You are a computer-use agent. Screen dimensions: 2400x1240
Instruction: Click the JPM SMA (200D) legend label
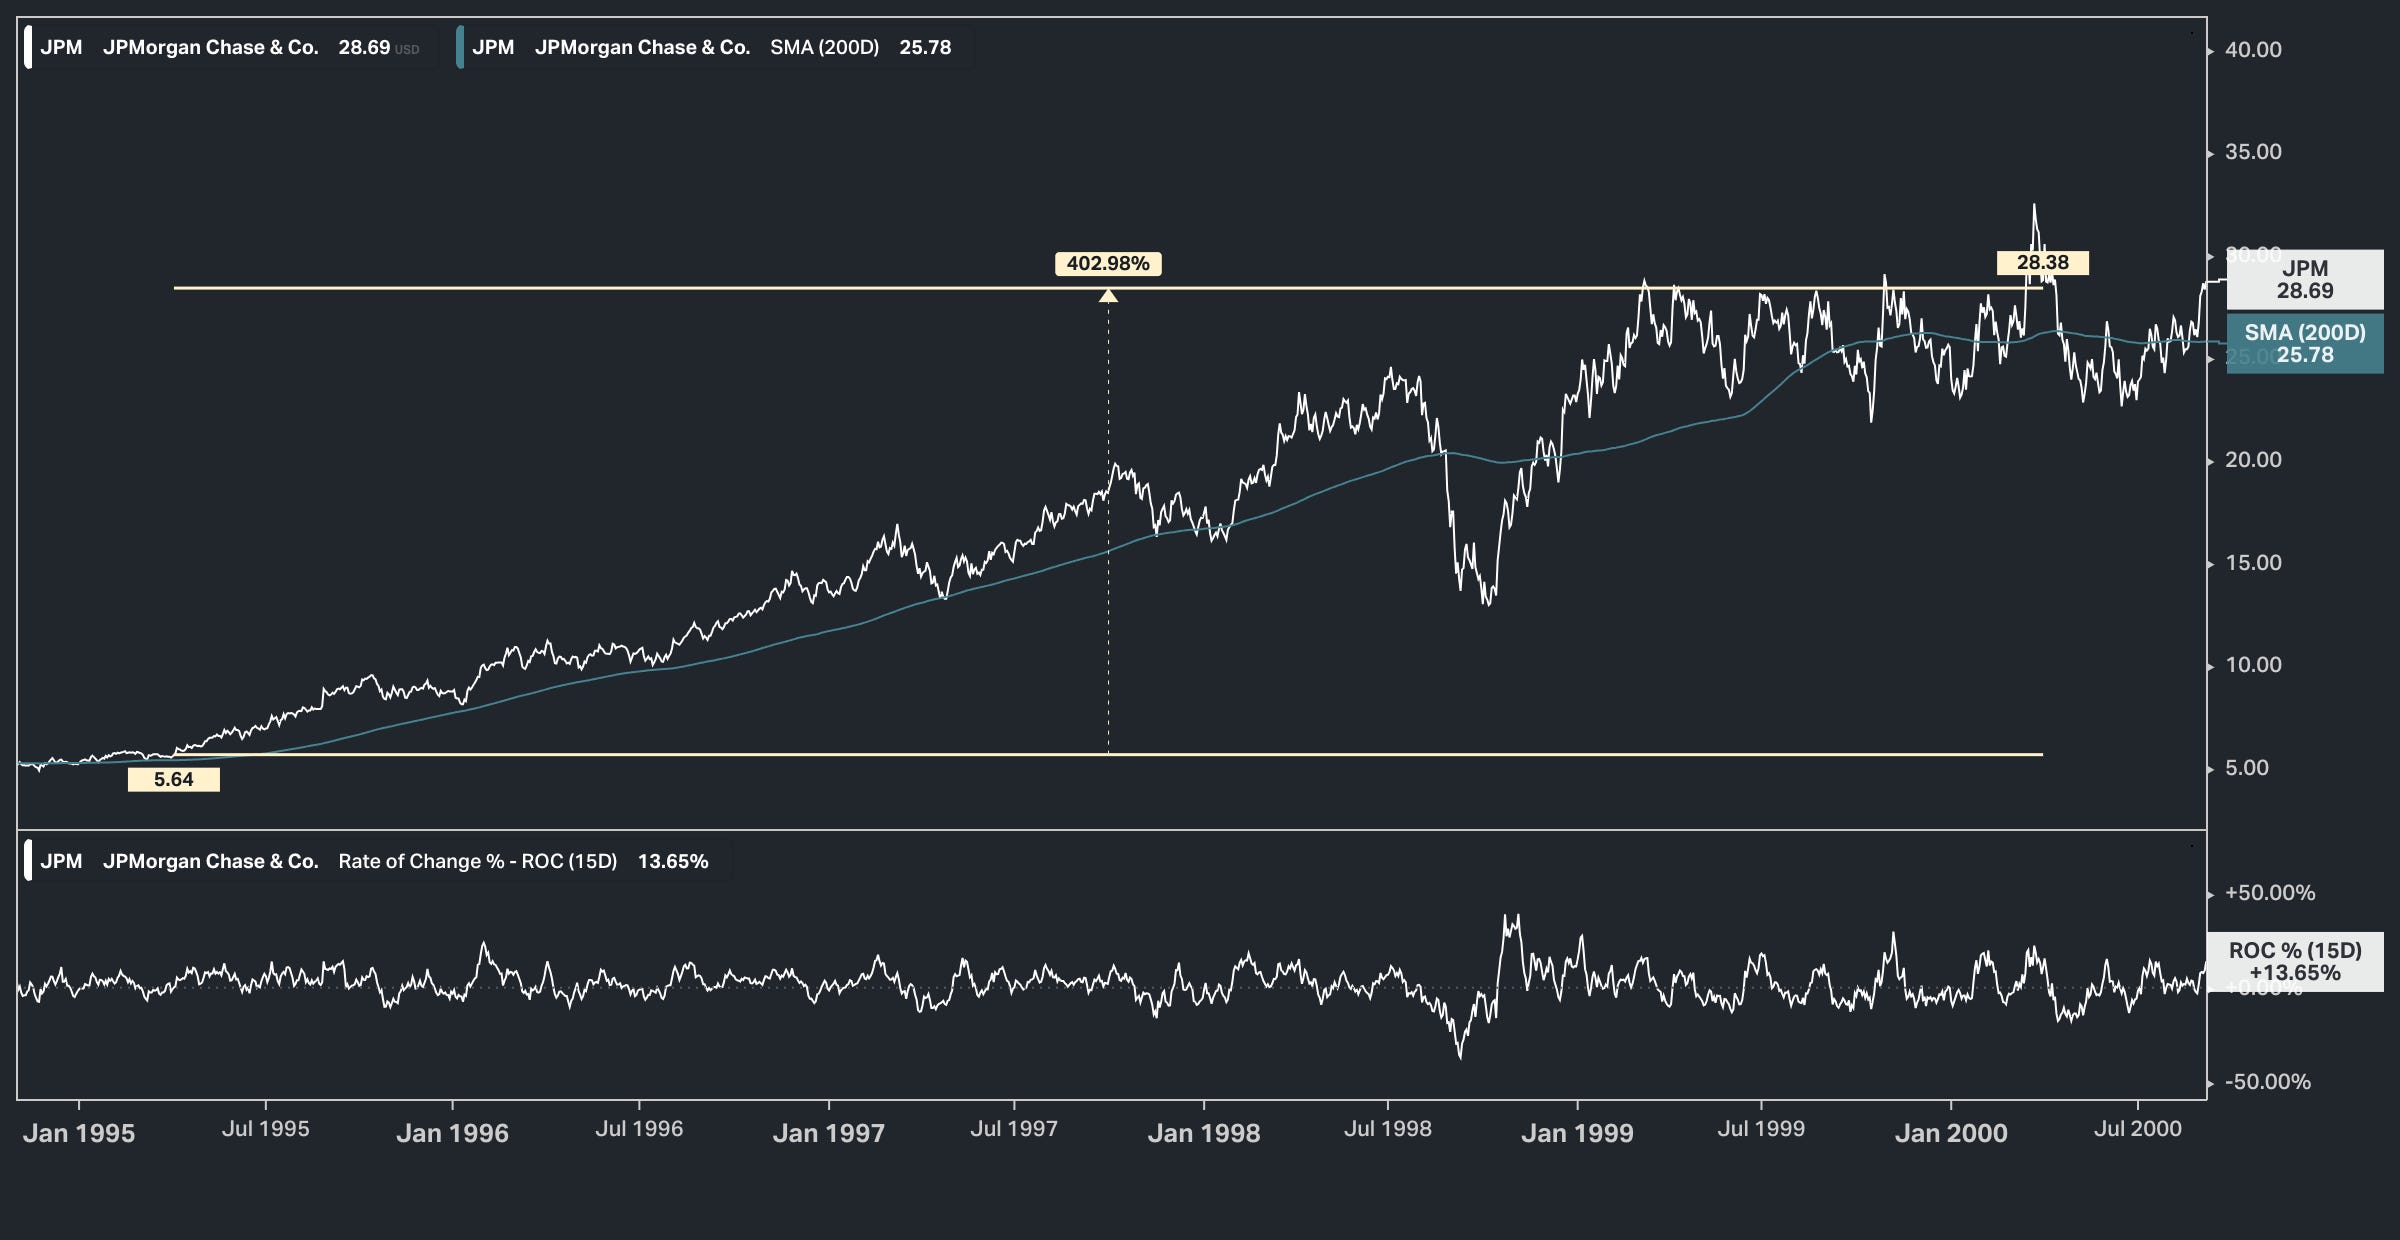click(714, 47)
